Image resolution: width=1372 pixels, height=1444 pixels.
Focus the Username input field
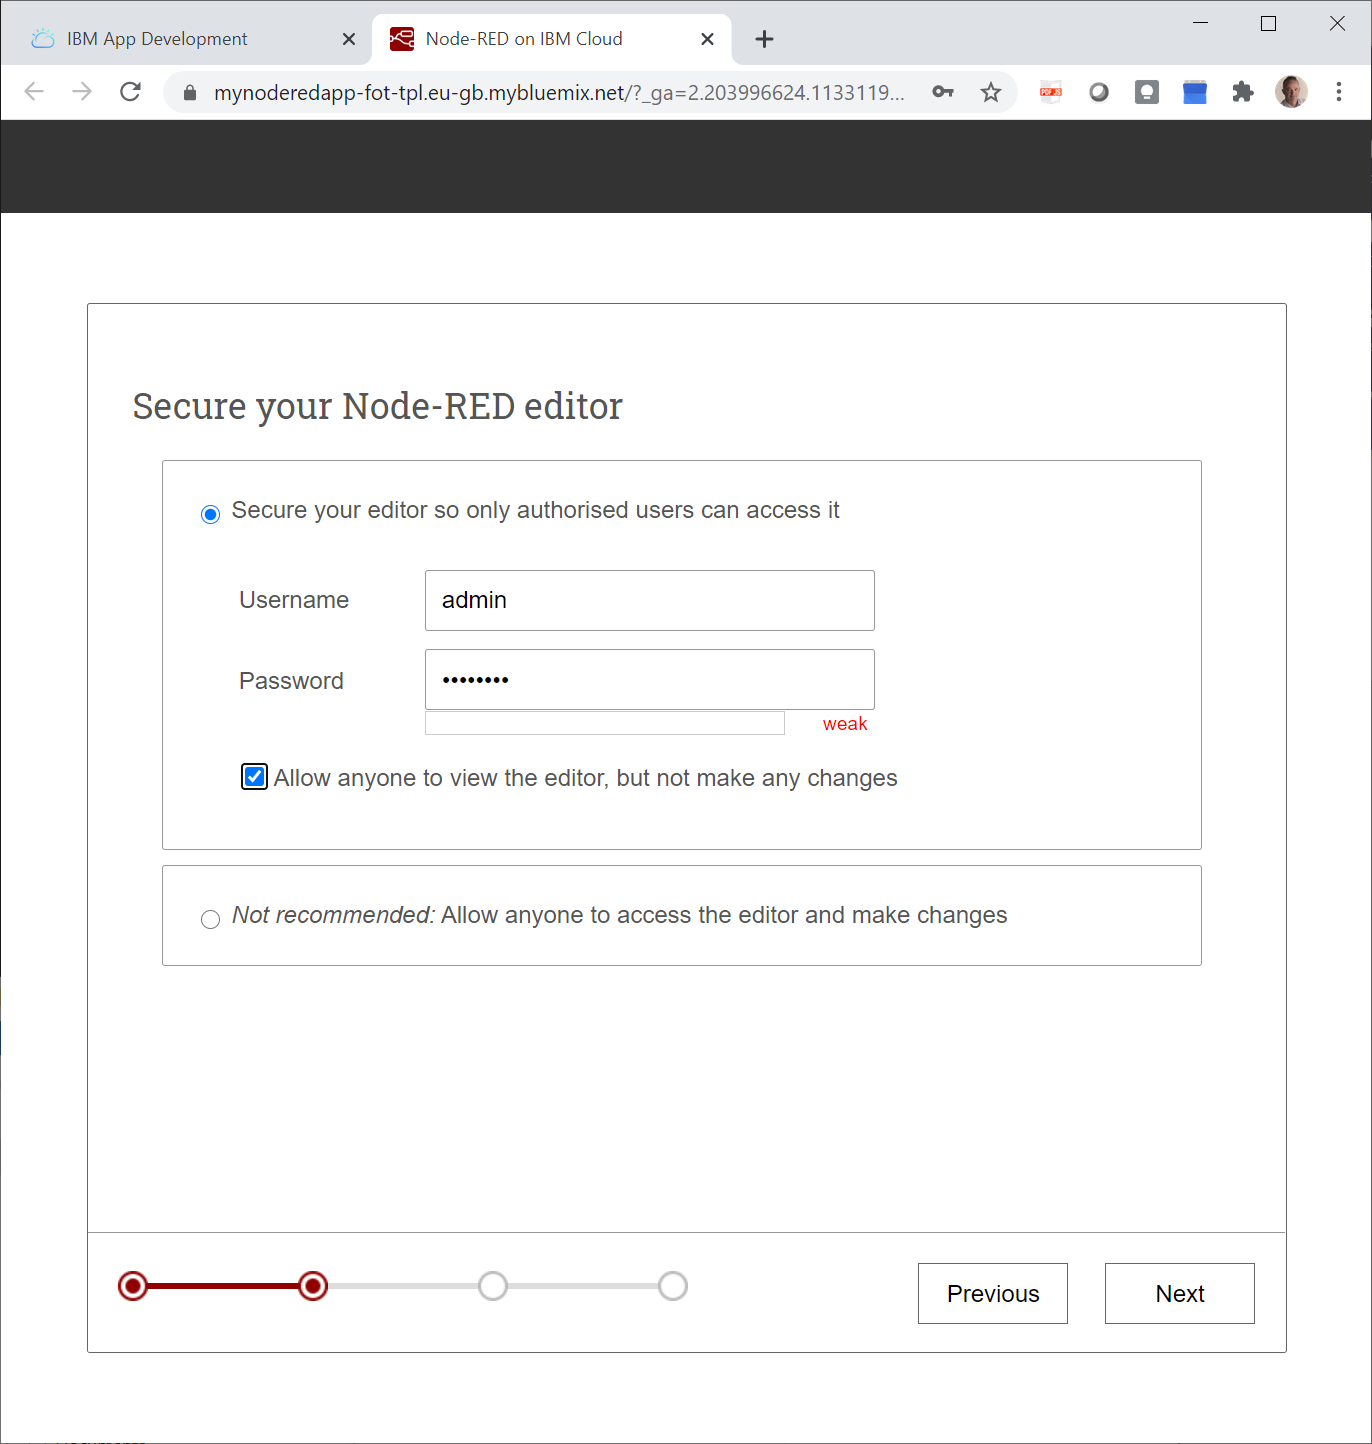650,600
